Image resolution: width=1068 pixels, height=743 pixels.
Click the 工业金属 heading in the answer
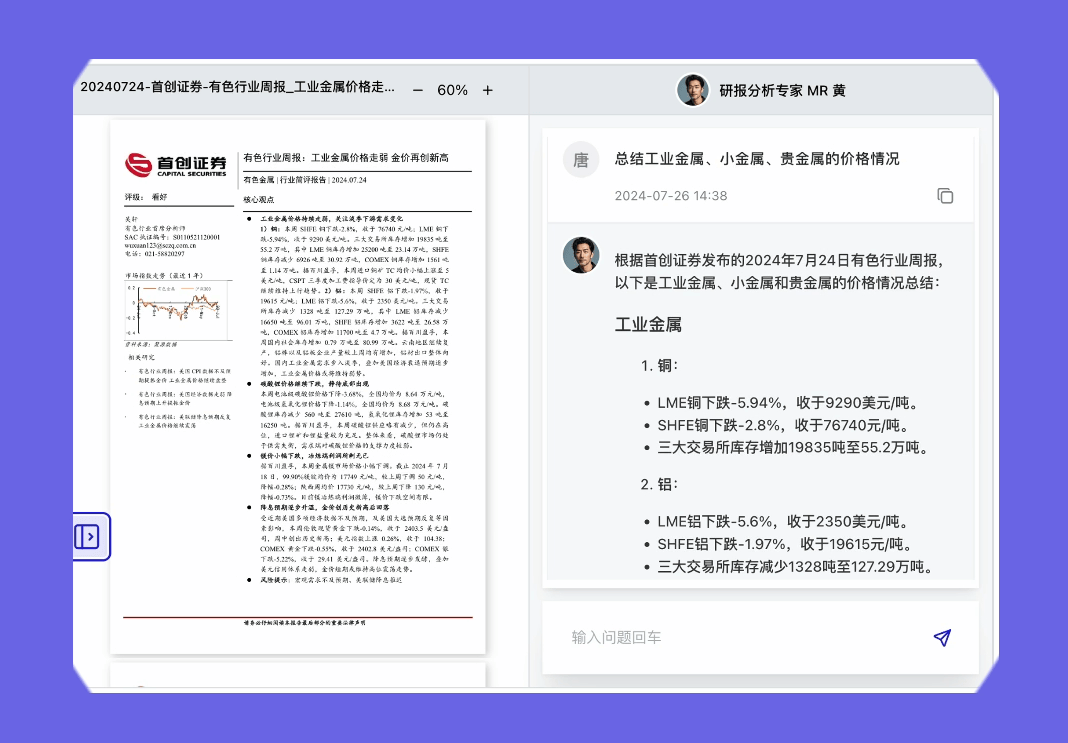point(648,324)
